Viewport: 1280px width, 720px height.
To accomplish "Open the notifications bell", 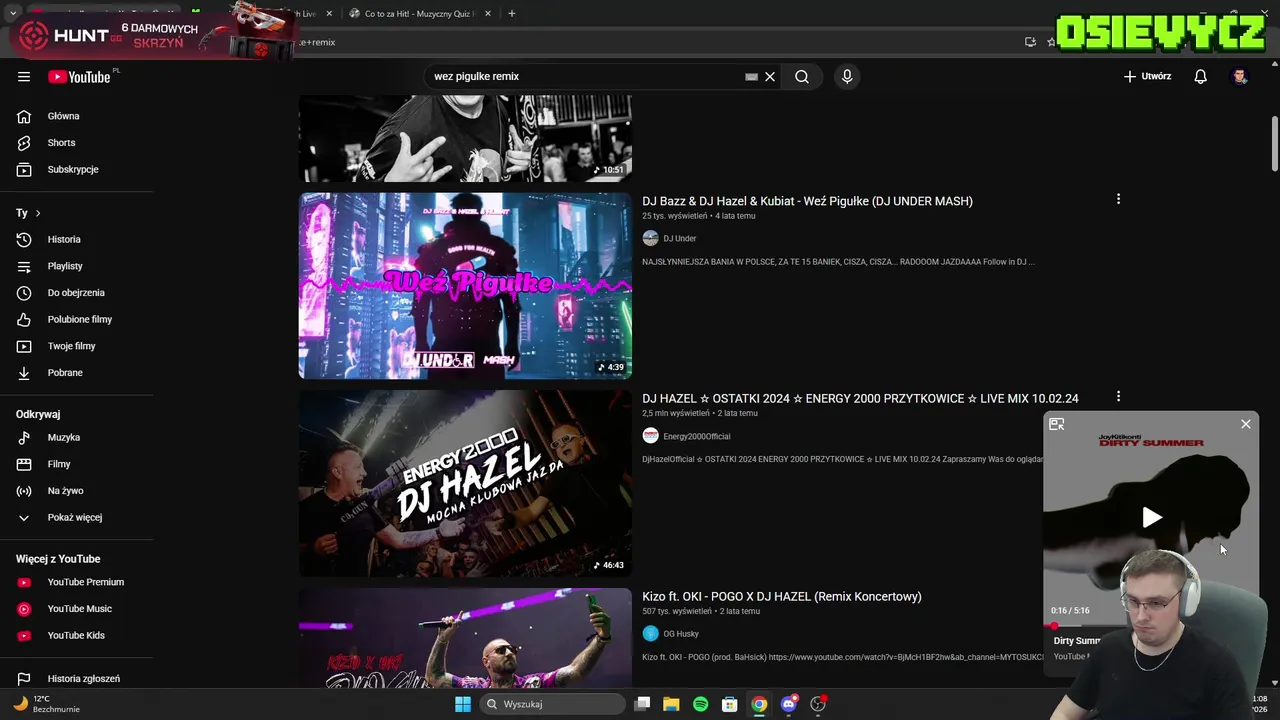I will point(1200,76).
